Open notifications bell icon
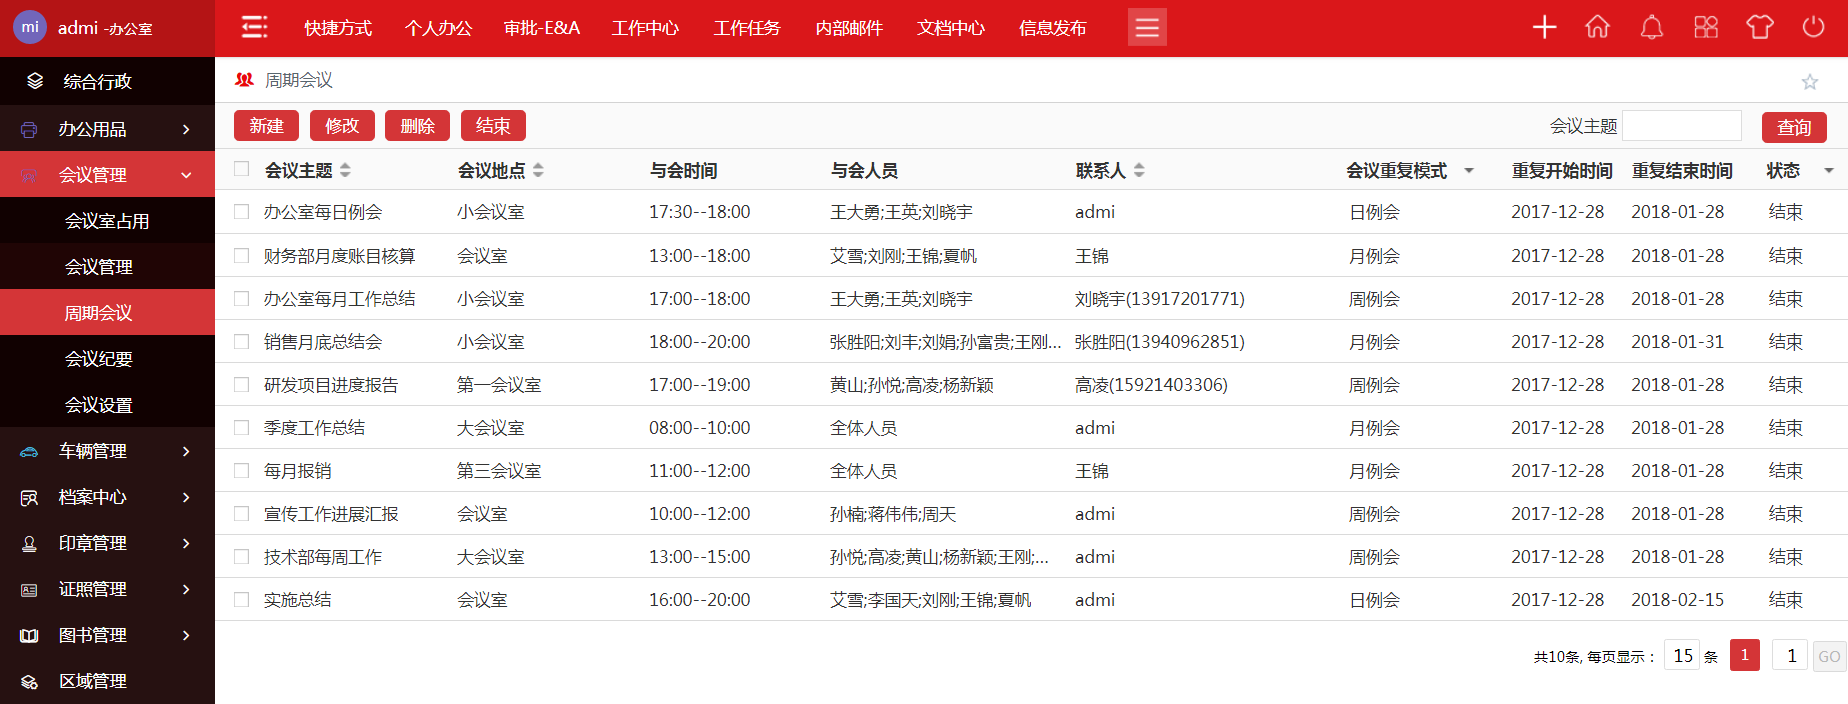Viewport: 1848px width, 704px height. point(1652,27)
